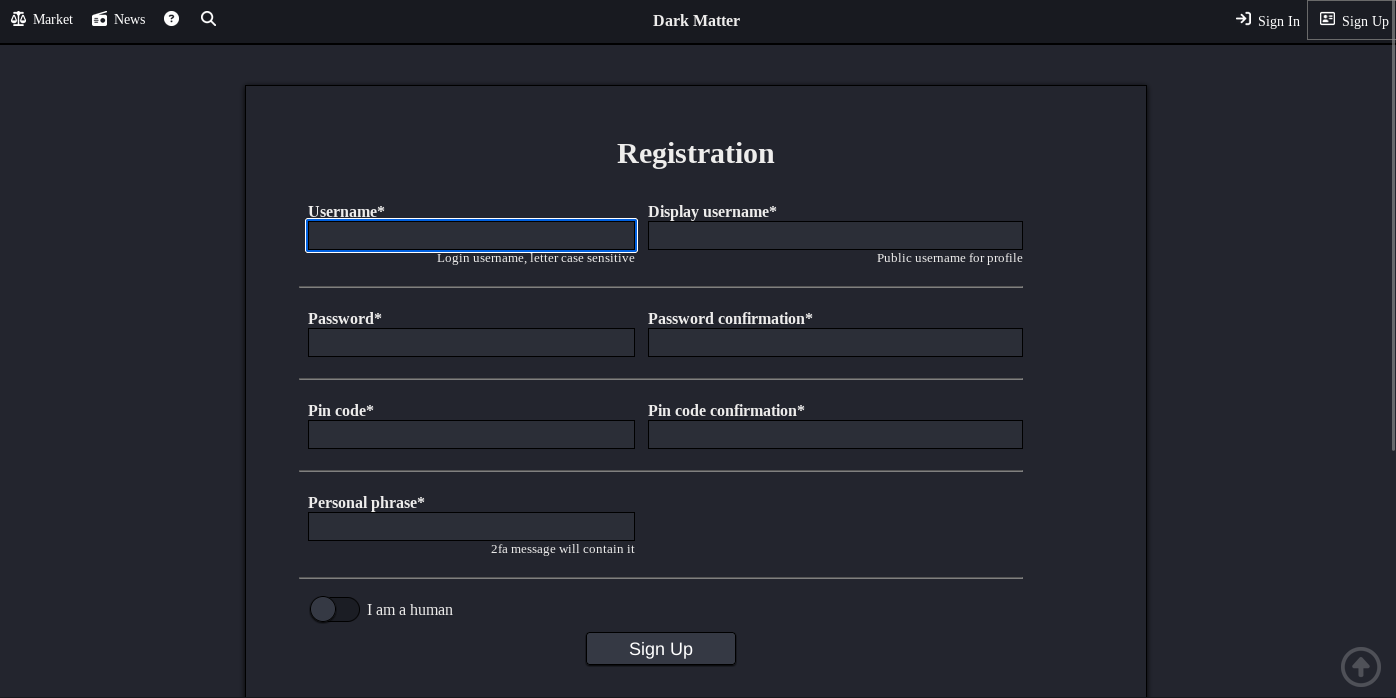
Task: Click 'Public username for profile' hint
Action: 950,258
